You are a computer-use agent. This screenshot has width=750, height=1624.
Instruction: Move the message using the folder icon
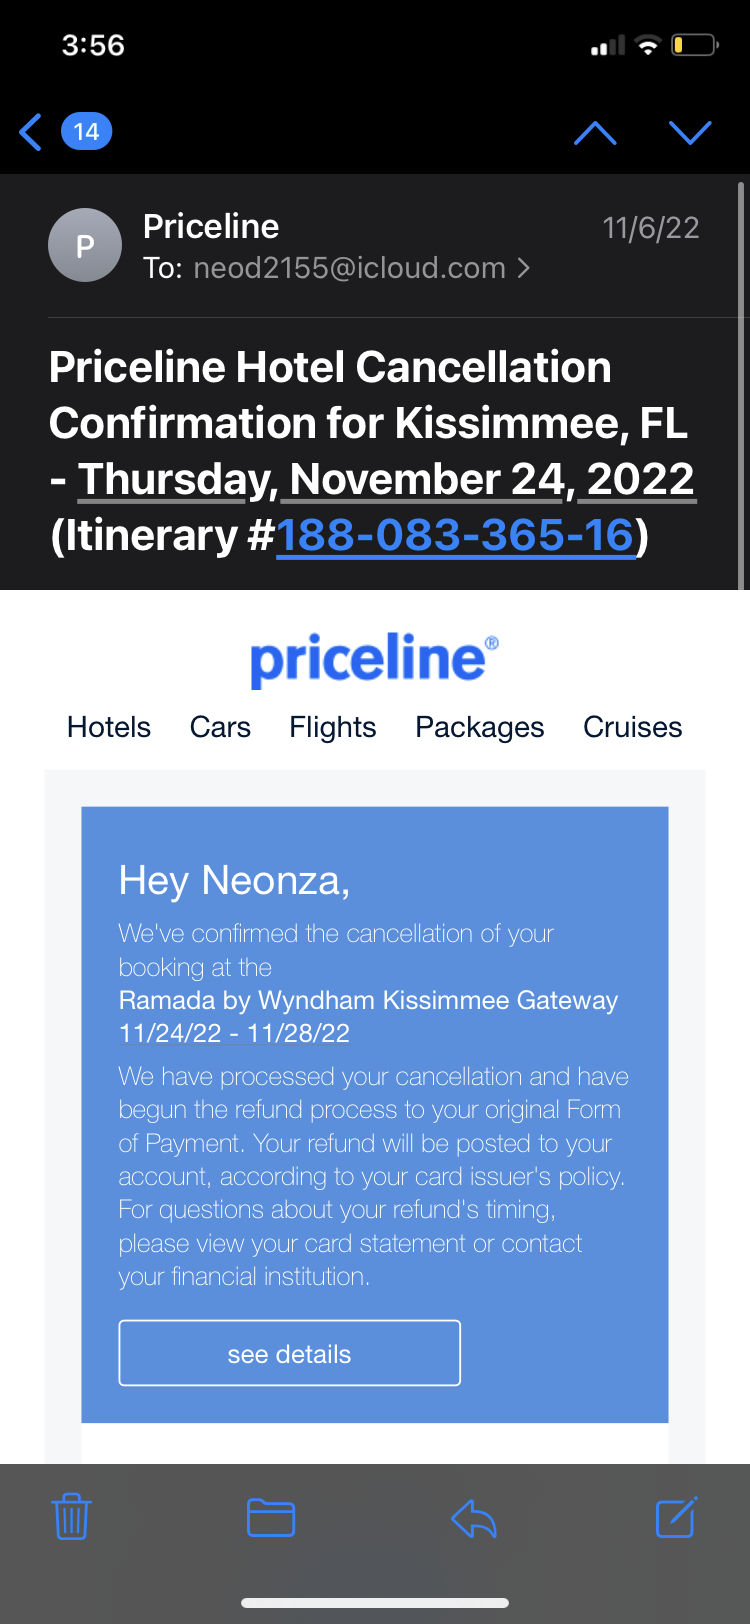[x=271, y=1517]
